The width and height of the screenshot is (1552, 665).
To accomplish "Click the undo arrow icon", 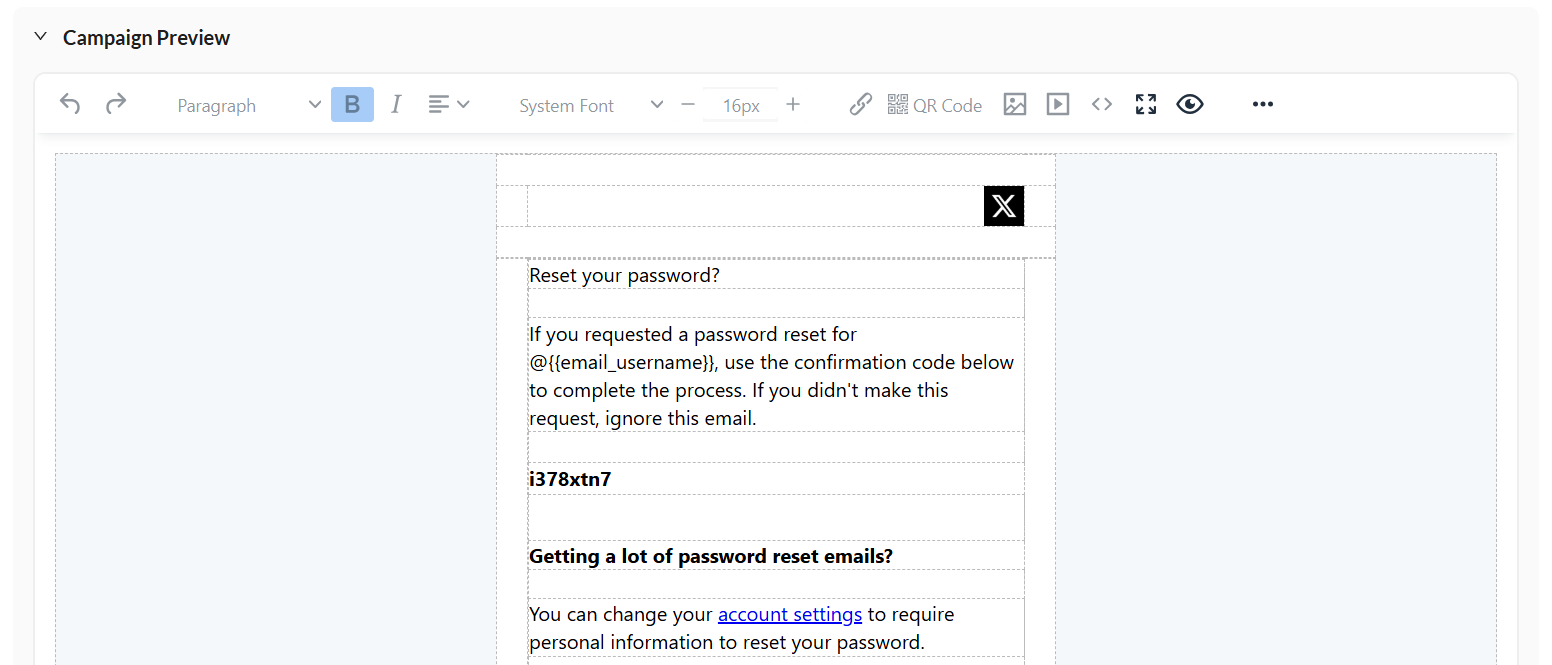I will (x=69, y=104).
